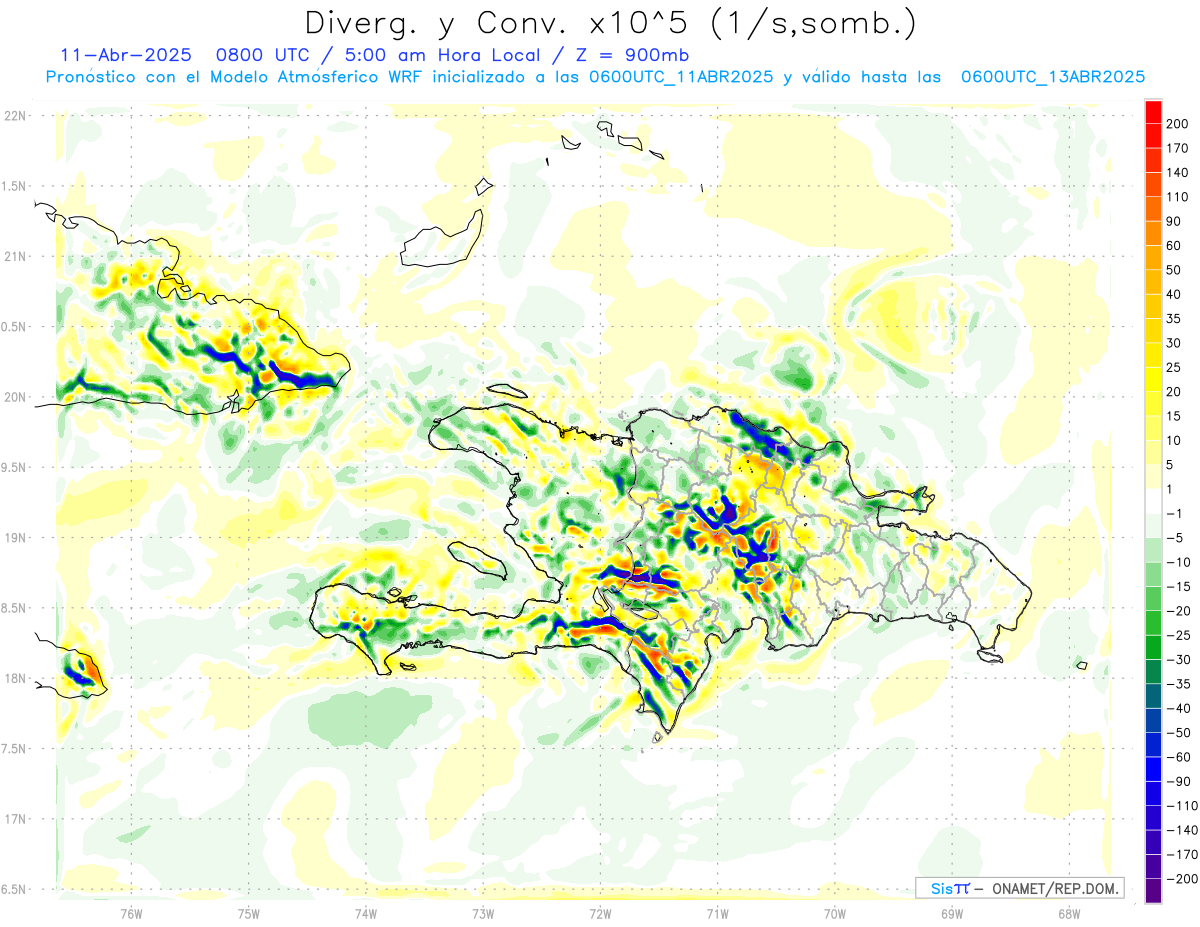Viewport: 1200px width, 927px height.
Task: Click the '9.5N' latitude label
Action: 15,467
